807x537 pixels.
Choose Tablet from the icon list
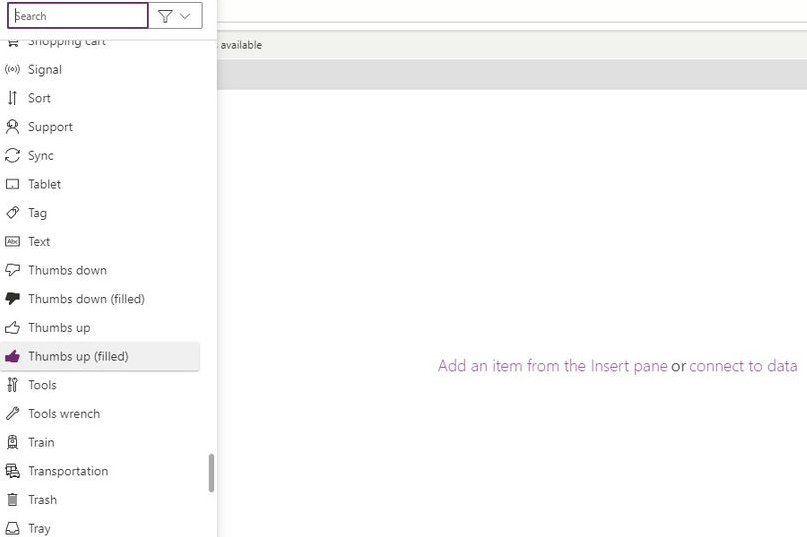(100, 184)
